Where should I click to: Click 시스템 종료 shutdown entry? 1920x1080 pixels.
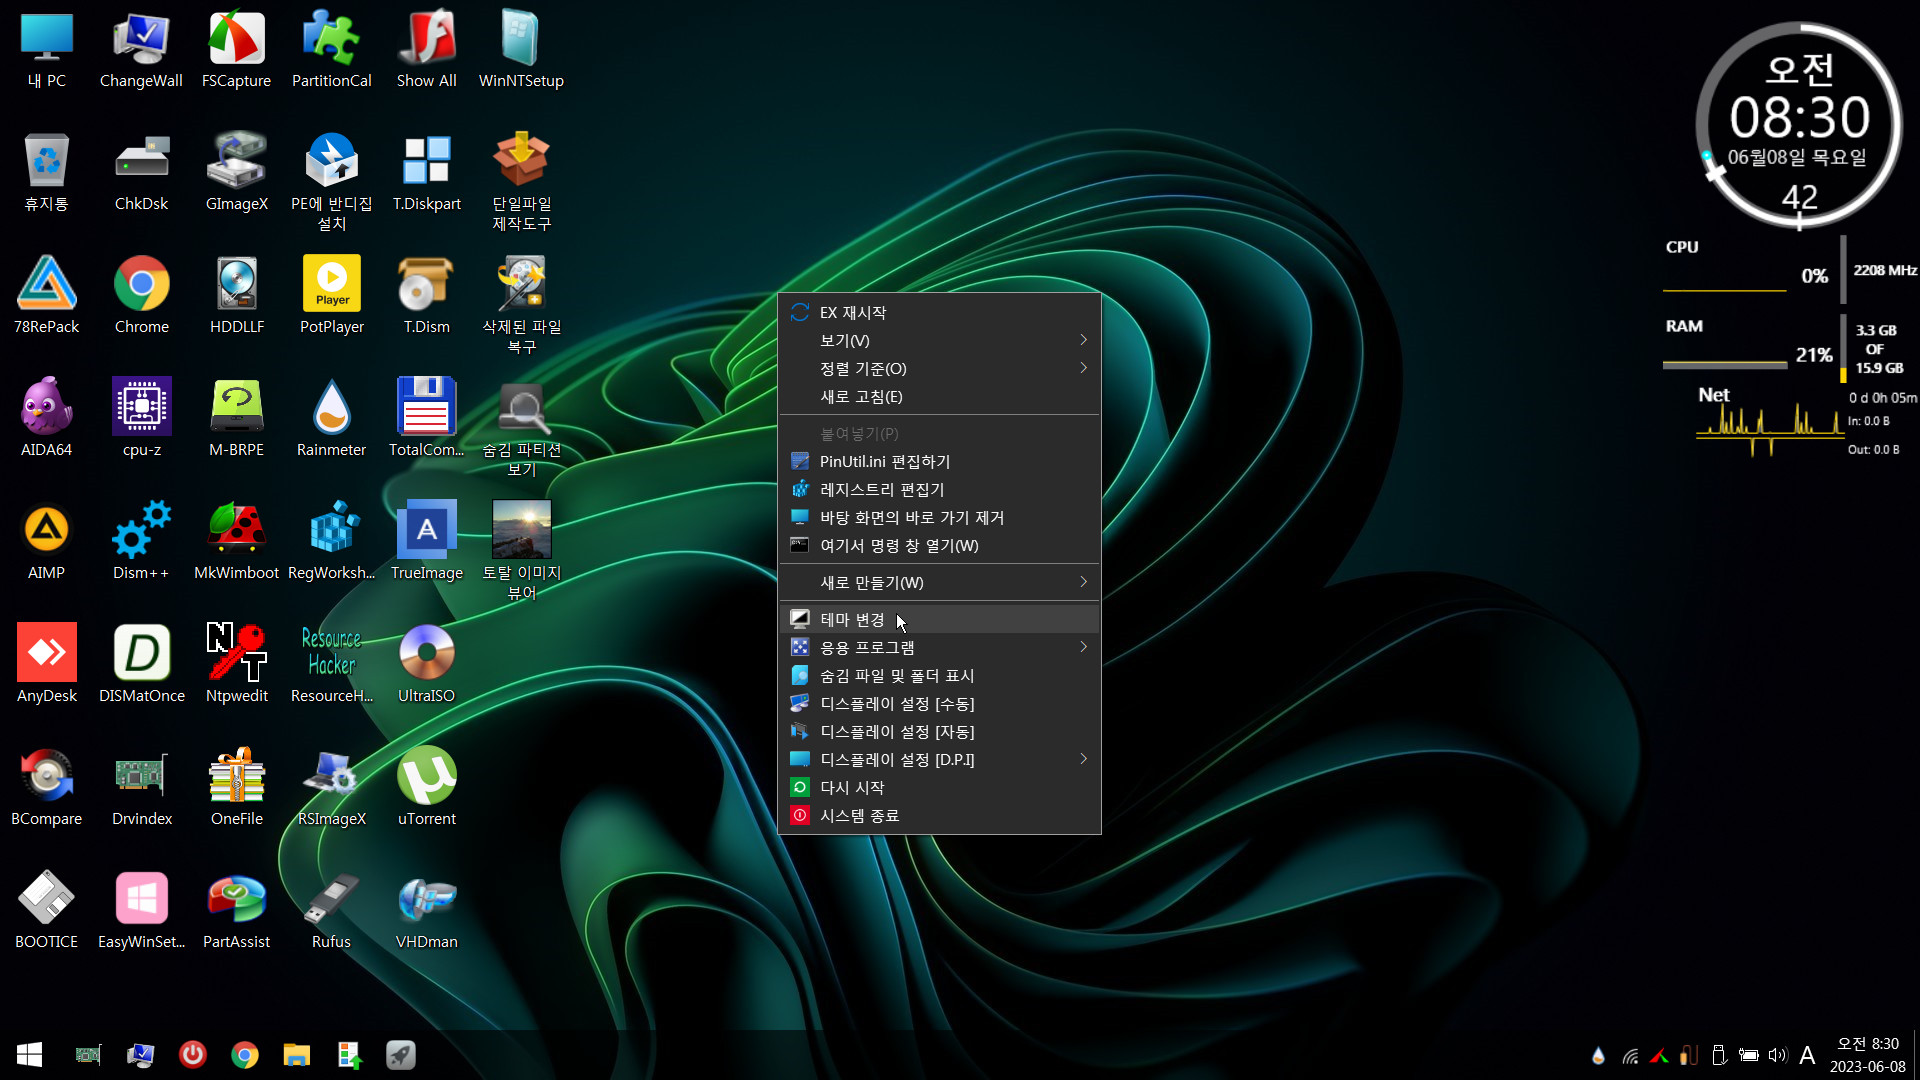(x=939, y=816)
